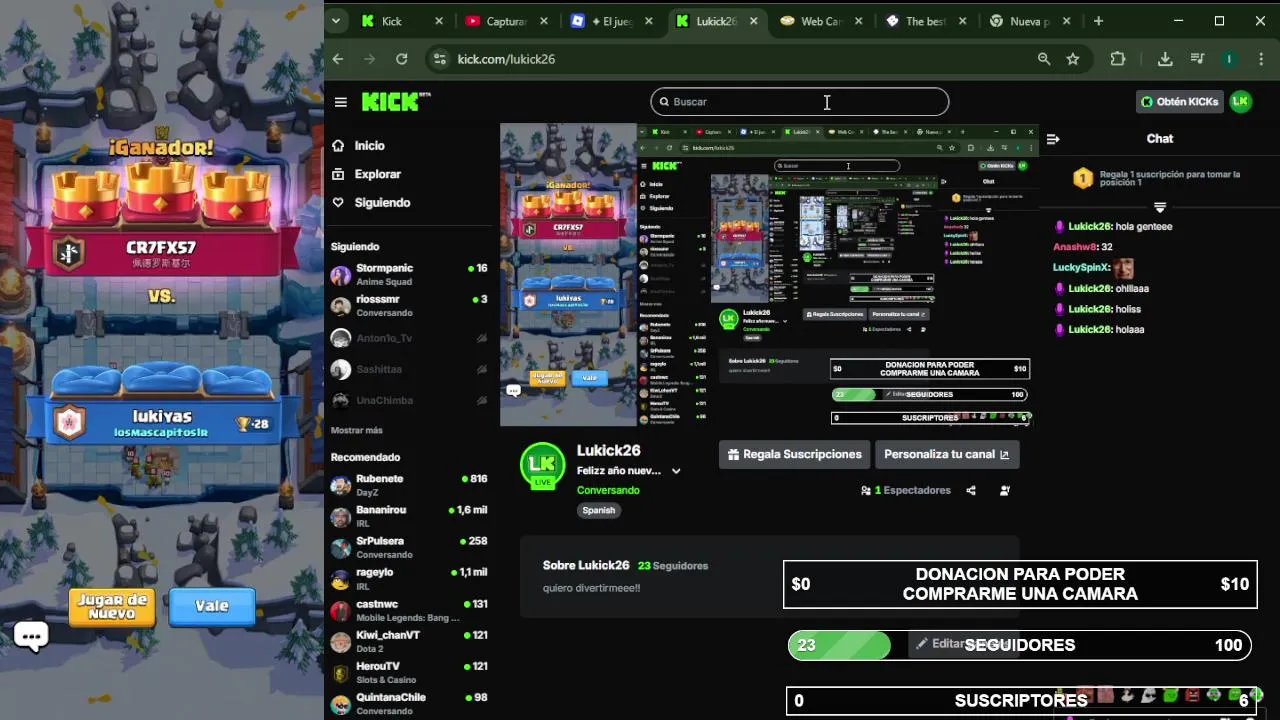Viewport: 1280px width, 720px height.
Task: Click the 1 Espectadores viewer count
Action: 905,491
